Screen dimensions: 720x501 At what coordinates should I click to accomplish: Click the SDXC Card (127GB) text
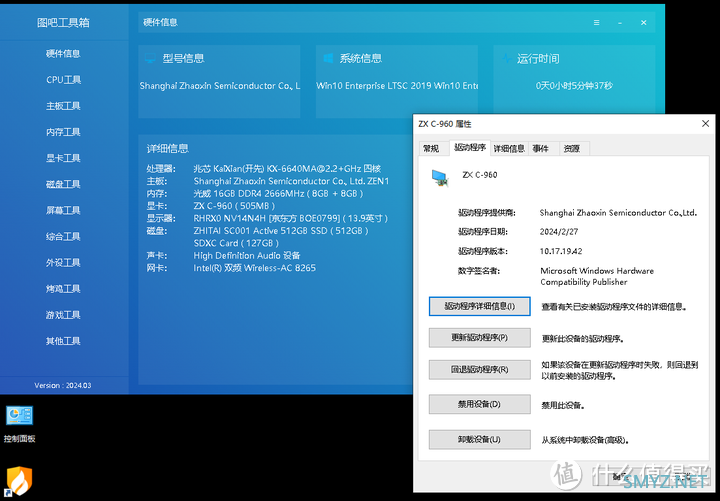tap(236, 243)
